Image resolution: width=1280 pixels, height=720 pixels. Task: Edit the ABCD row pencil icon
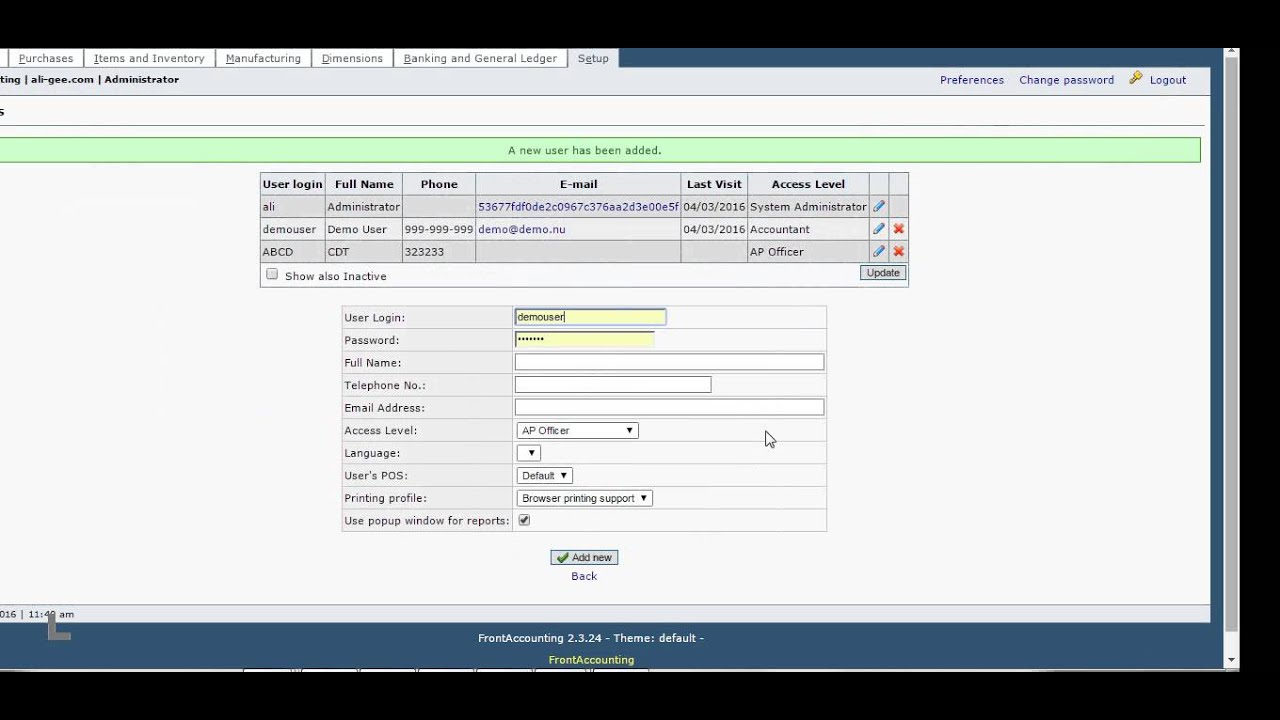(879, 252)
